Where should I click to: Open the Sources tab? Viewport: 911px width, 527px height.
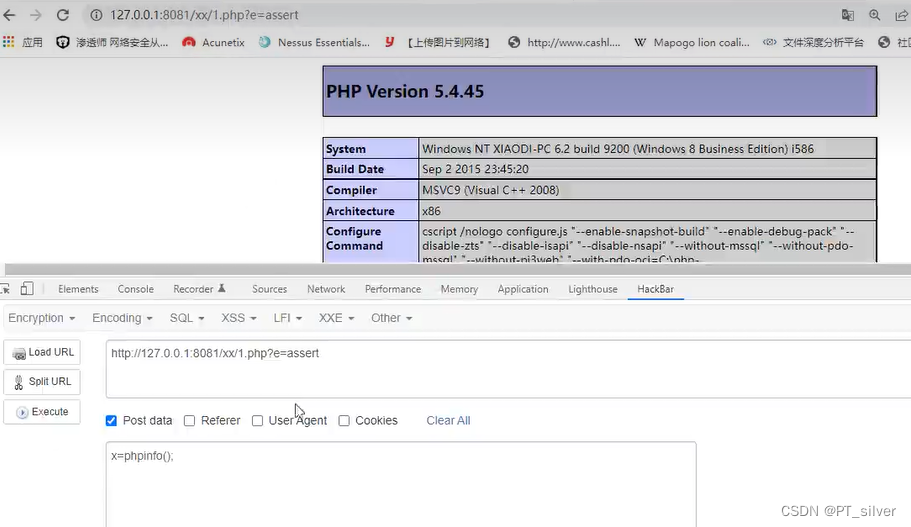pos(269,289)
